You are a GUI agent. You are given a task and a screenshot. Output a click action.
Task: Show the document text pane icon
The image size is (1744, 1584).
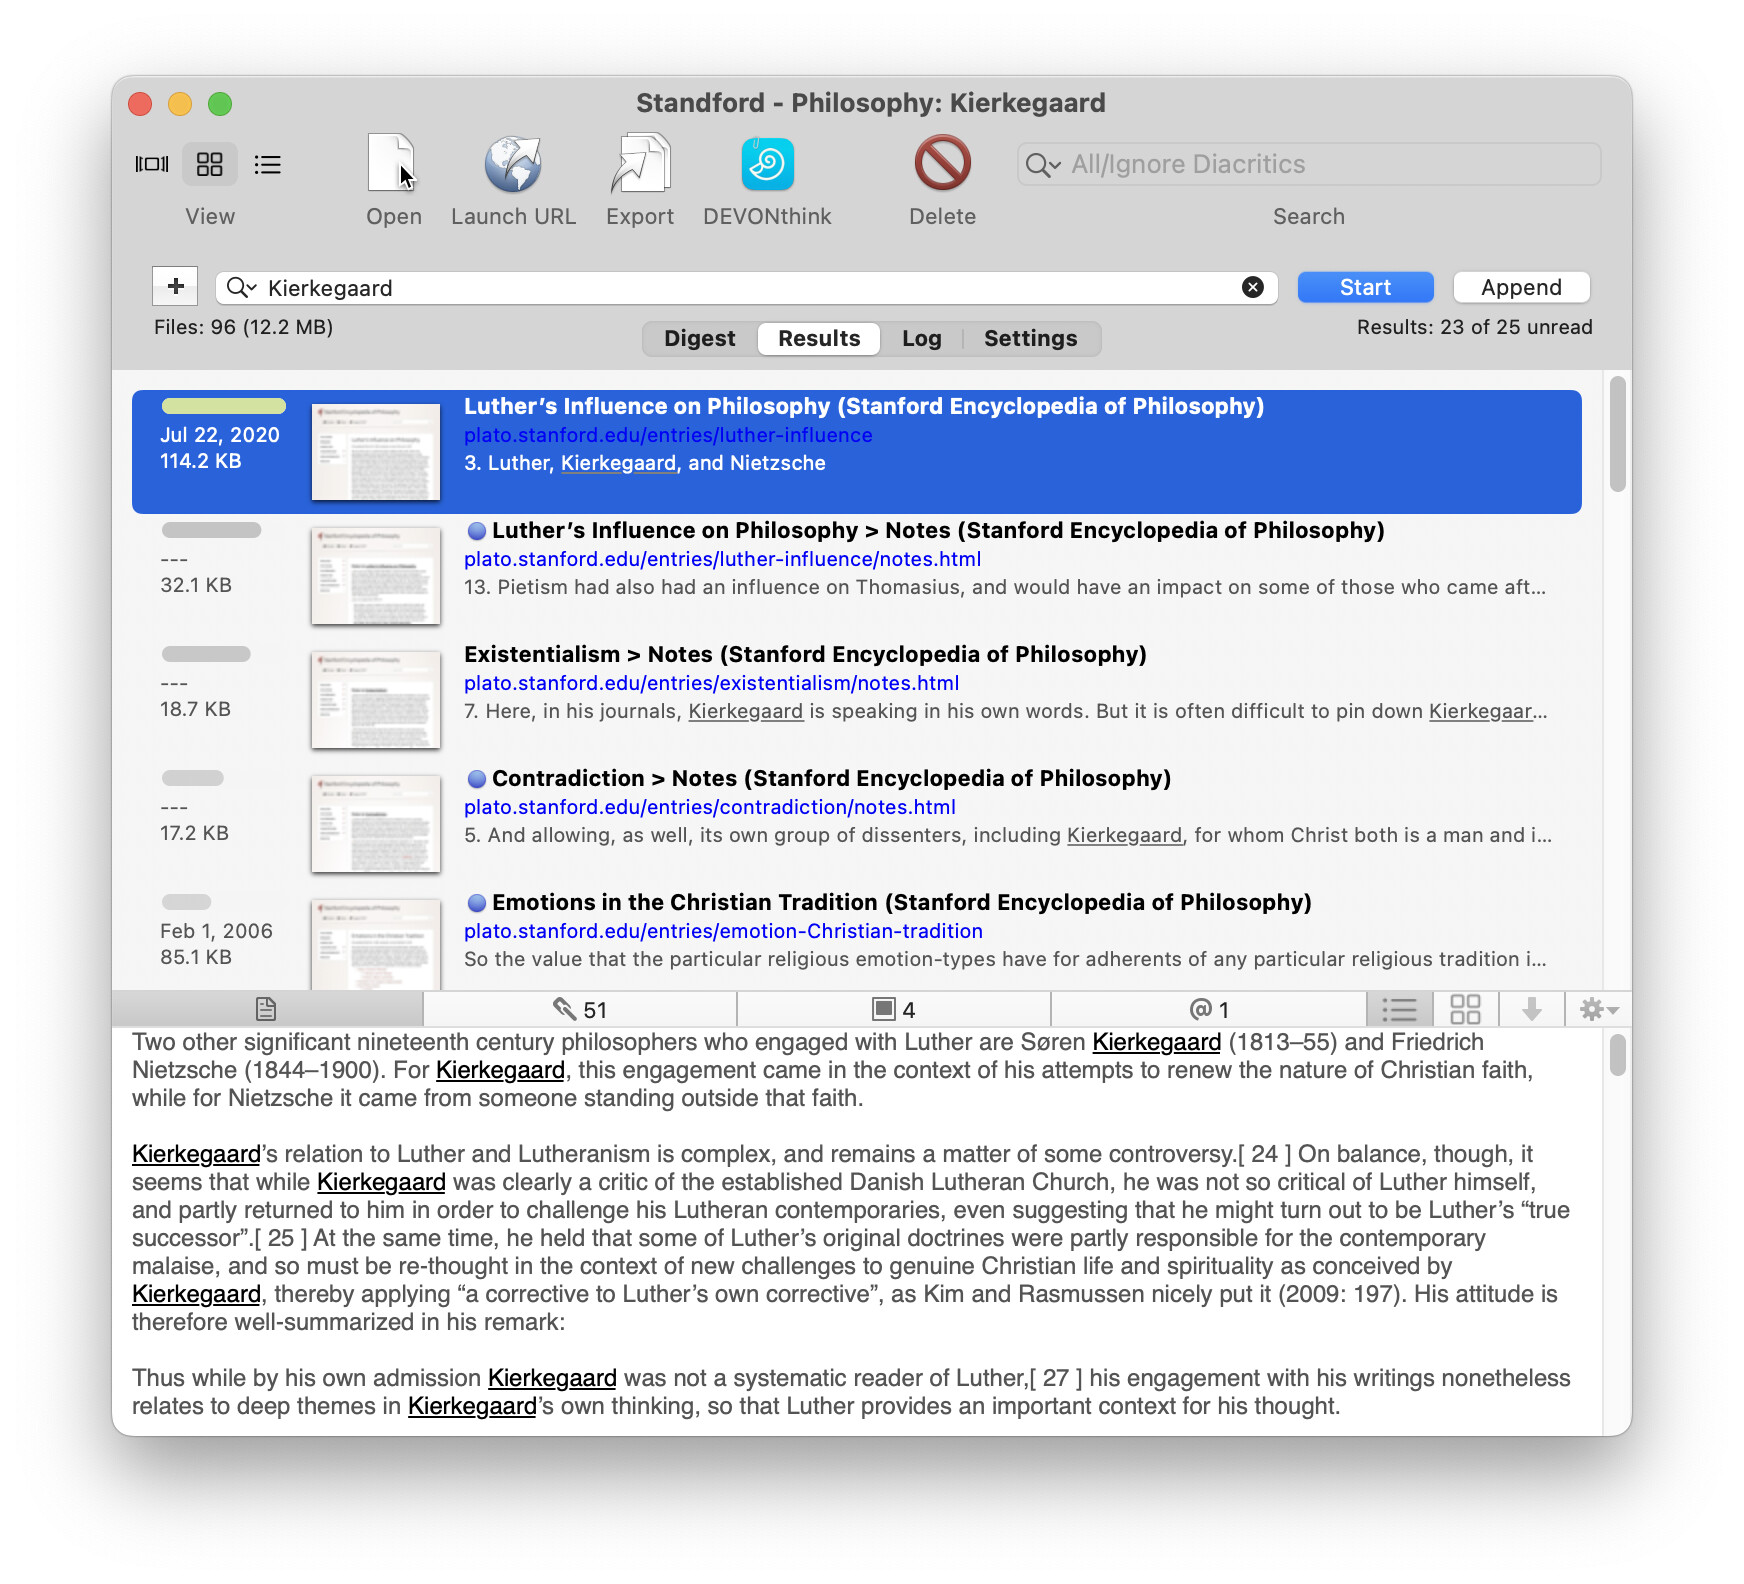click(x=266, y=1009)
